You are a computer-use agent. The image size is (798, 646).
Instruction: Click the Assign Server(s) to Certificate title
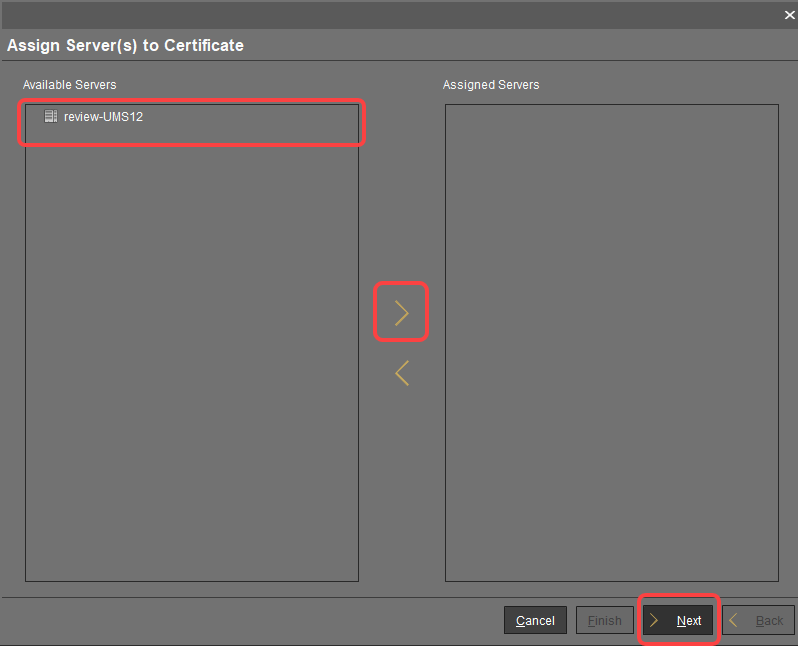[x=125, y=45]
